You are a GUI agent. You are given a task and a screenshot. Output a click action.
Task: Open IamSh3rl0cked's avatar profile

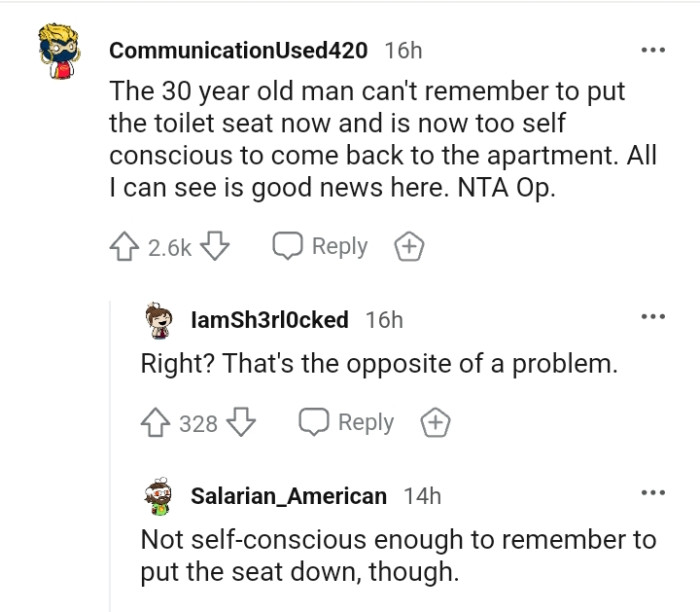pyautogui.click(x=158, y=320)
